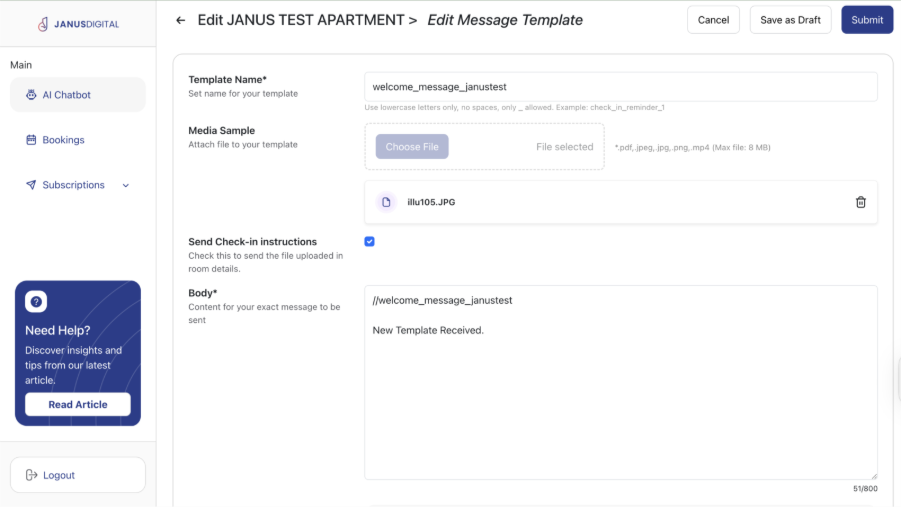Click the Bookings calendar icon
Viewport: 901px width, 507px height.
click(32, 140)
